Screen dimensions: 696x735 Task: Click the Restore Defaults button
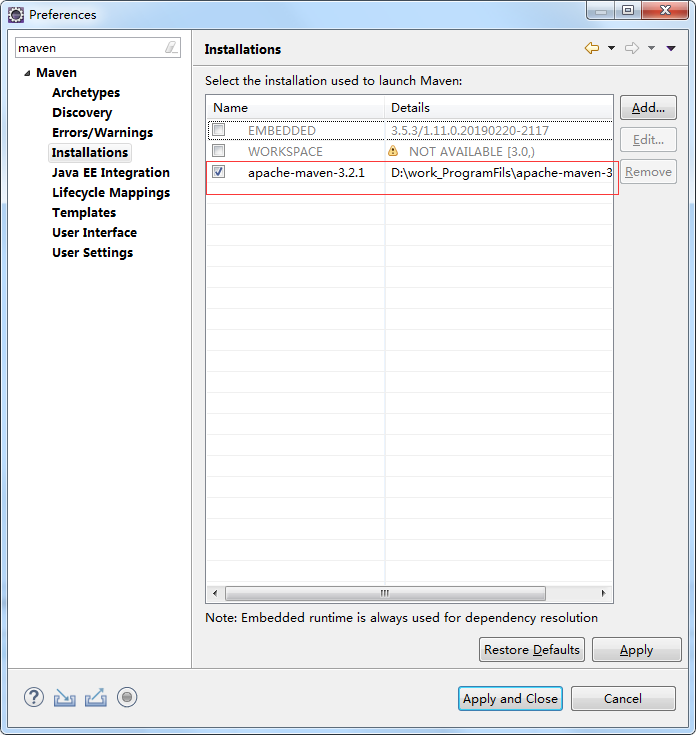[x=531, y=650]
